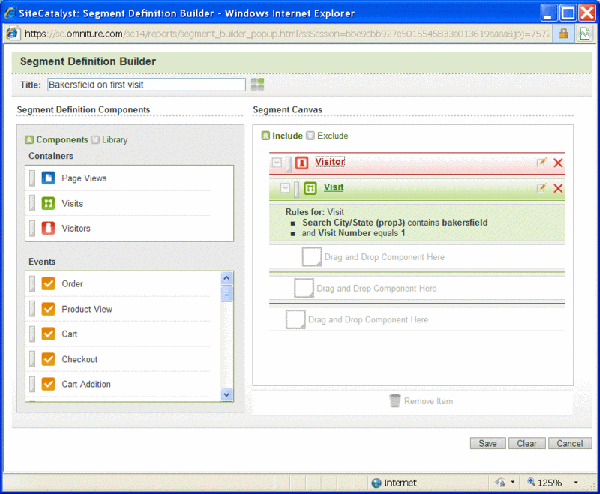Open the Visitor container link
The image size is (600, 494).
330,162
